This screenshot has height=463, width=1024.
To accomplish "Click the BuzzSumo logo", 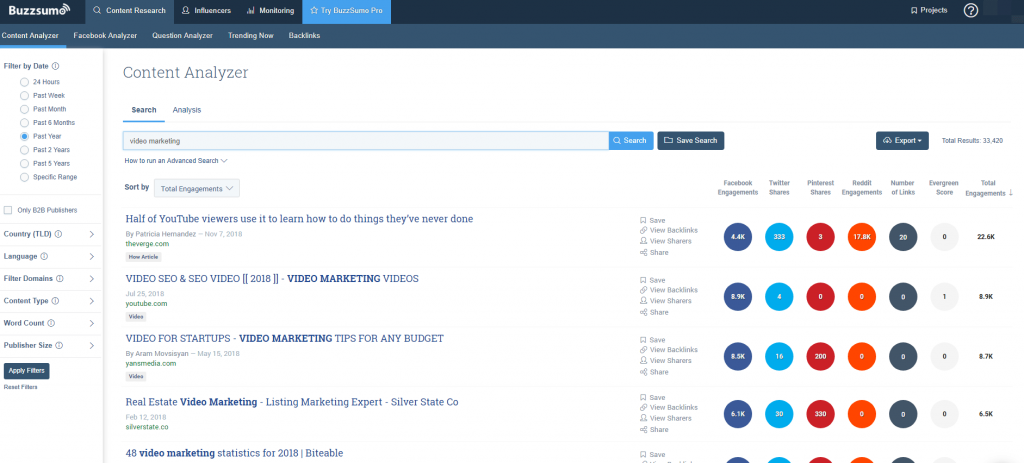I will tap(38, 11).
